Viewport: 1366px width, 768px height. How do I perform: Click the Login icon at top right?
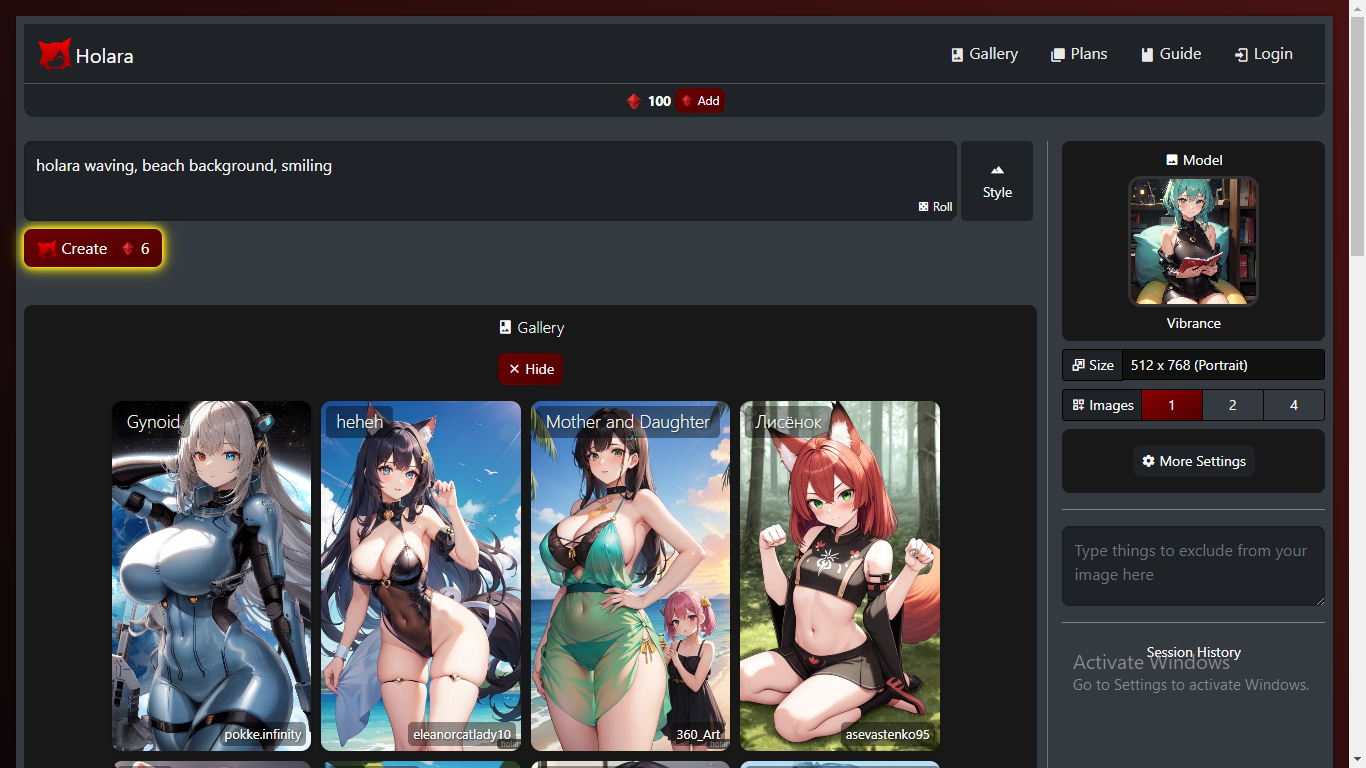(1239, 54)
